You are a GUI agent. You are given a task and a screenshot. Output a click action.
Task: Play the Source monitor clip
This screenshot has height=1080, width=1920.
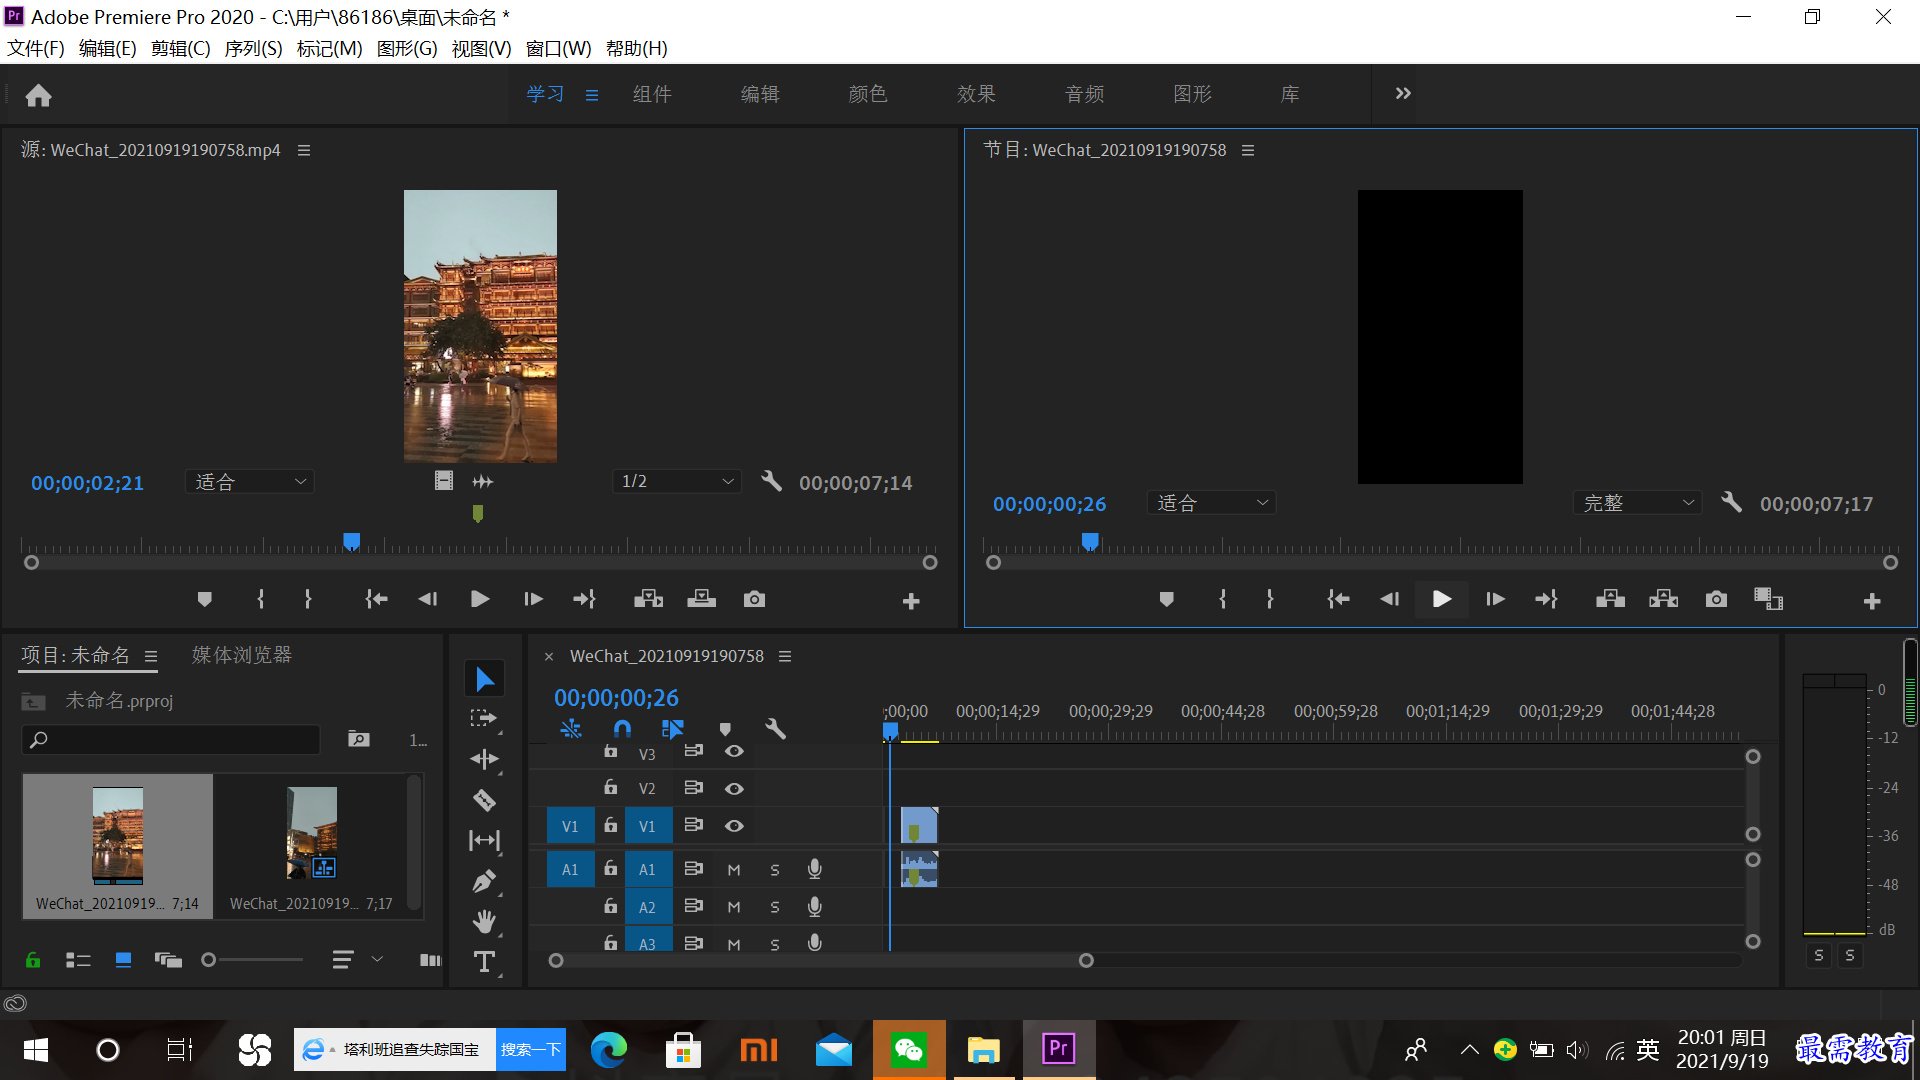pos(480,599)
